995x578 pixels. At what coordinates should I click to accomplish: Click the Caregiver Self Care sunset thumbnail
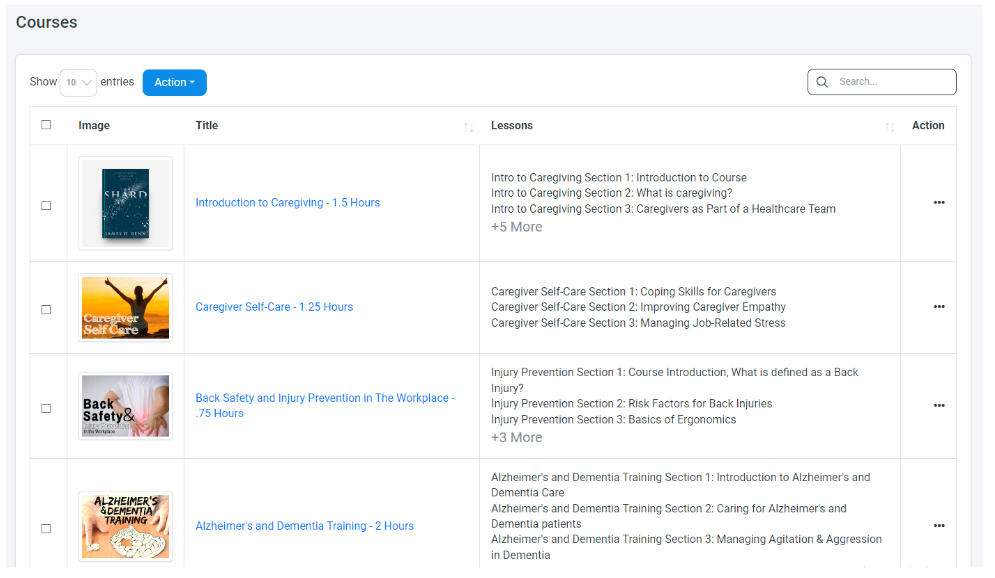point(125,307)
